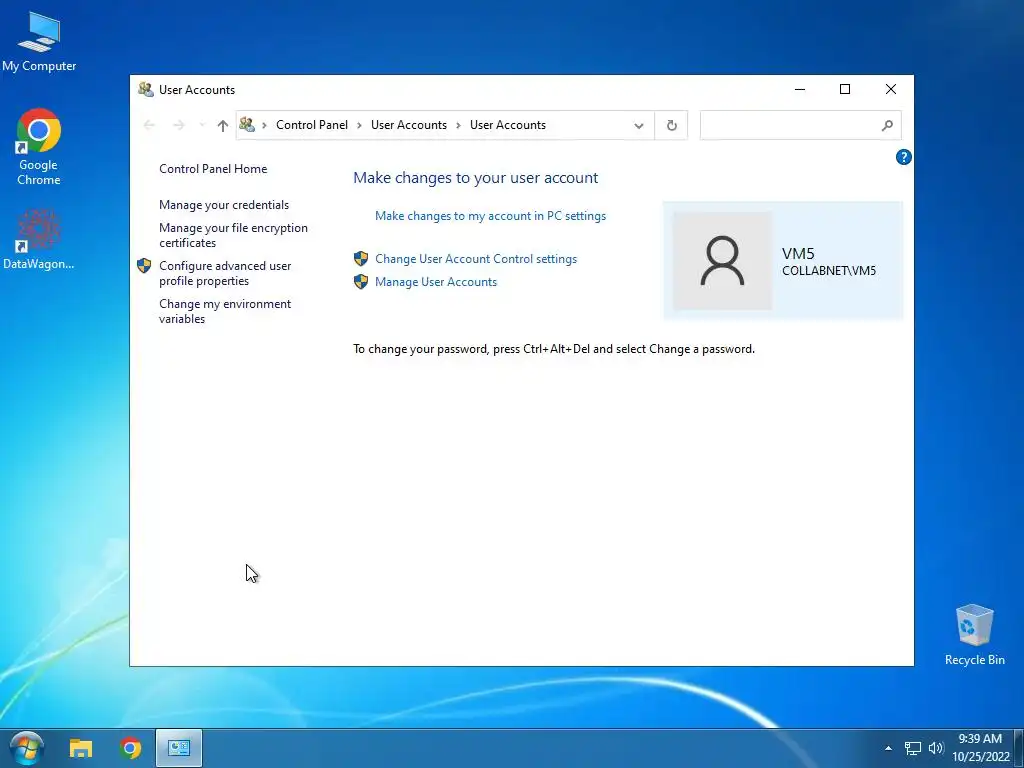The height and width of the screenshot is (768, 1024).
Task: Expand chevron between the two User Accounts breadcrumbs
Action: [x=458, y=125]
